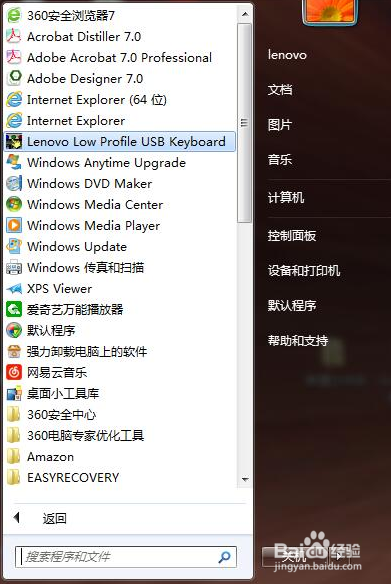Open 360安全浏览器7 icon
The image size is (391, 584).
pos(14,15)
